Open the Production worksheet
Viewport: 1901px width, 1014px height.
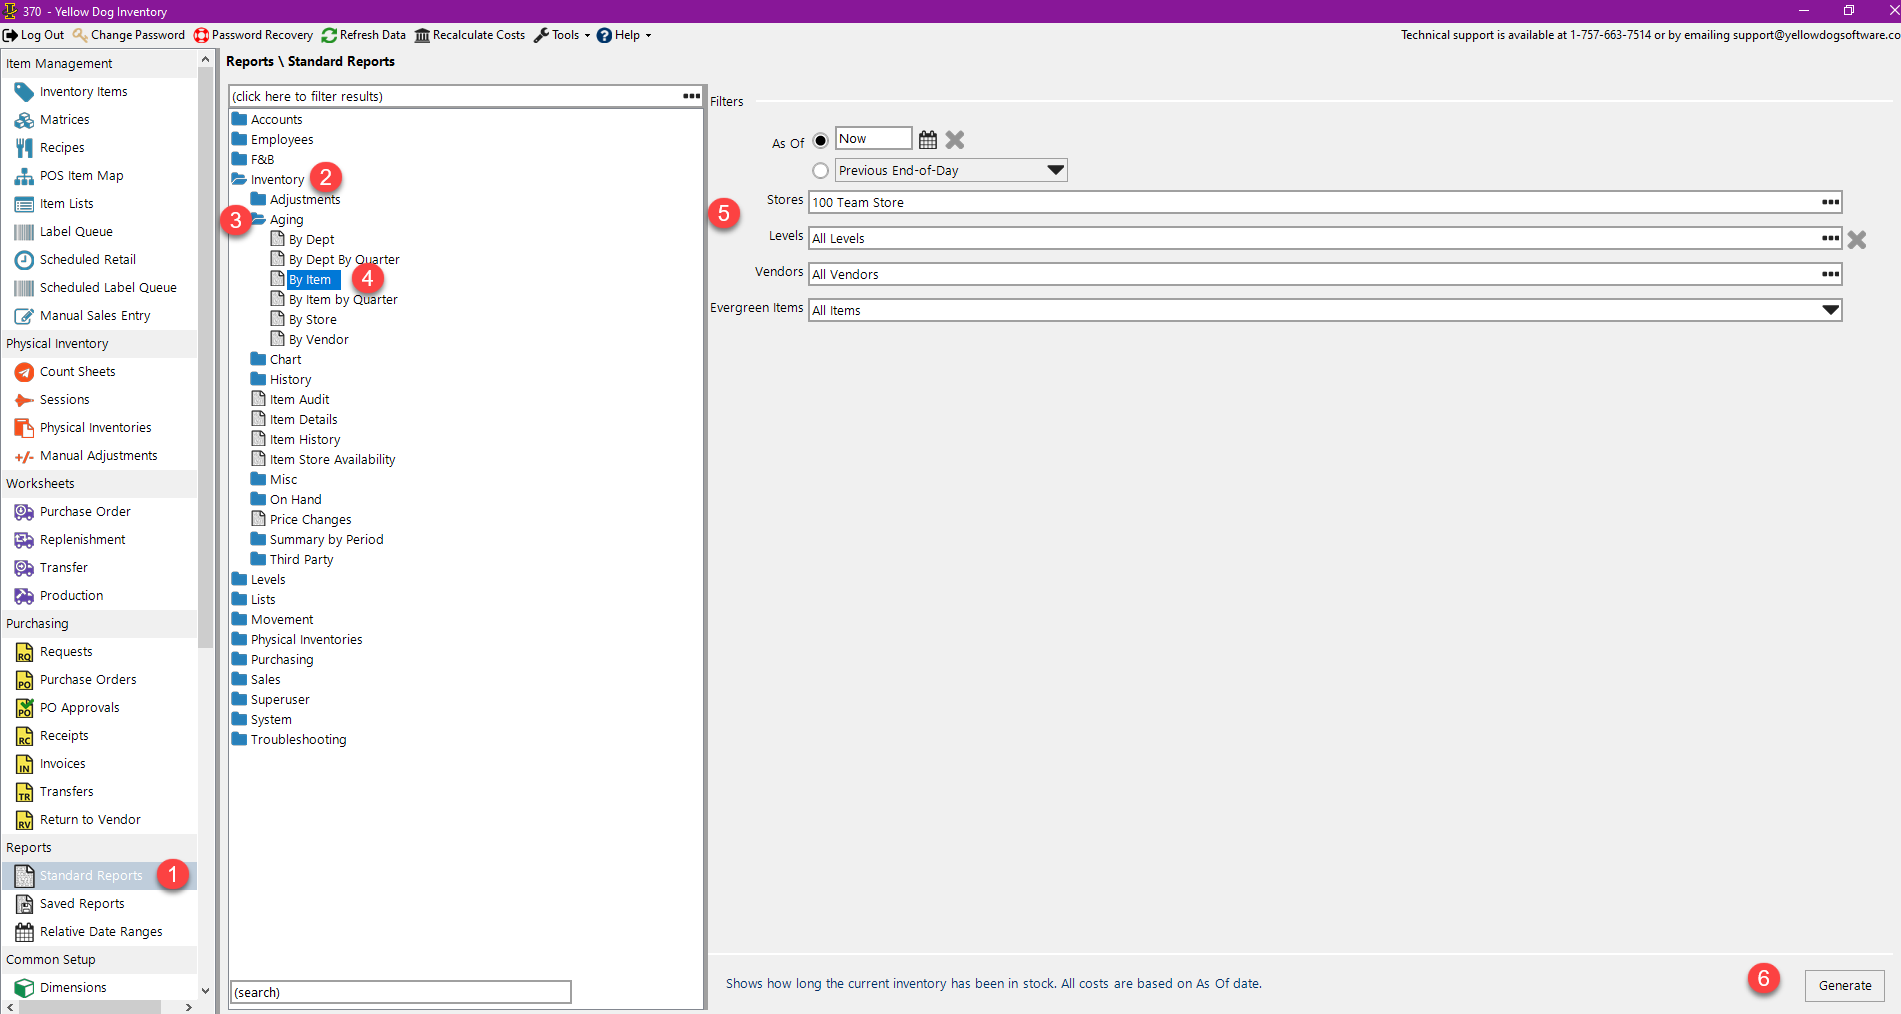71,596
